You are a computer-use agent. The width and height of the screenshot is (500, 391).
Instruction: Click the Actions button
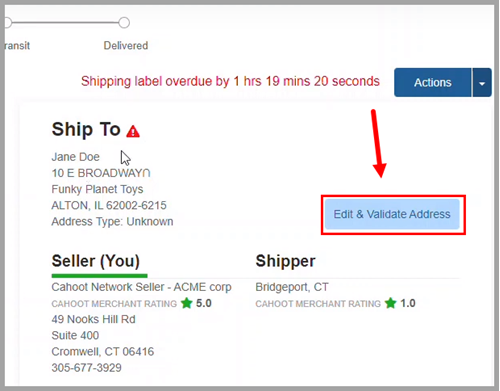coord(433,83)
